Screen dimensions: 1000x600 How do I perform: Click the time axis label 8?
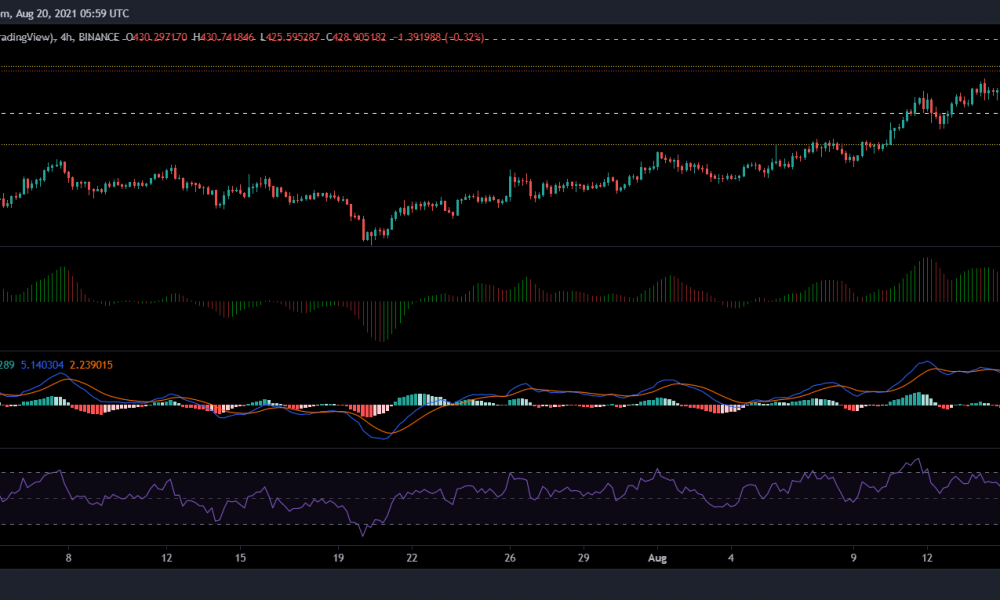click(68, 558)
